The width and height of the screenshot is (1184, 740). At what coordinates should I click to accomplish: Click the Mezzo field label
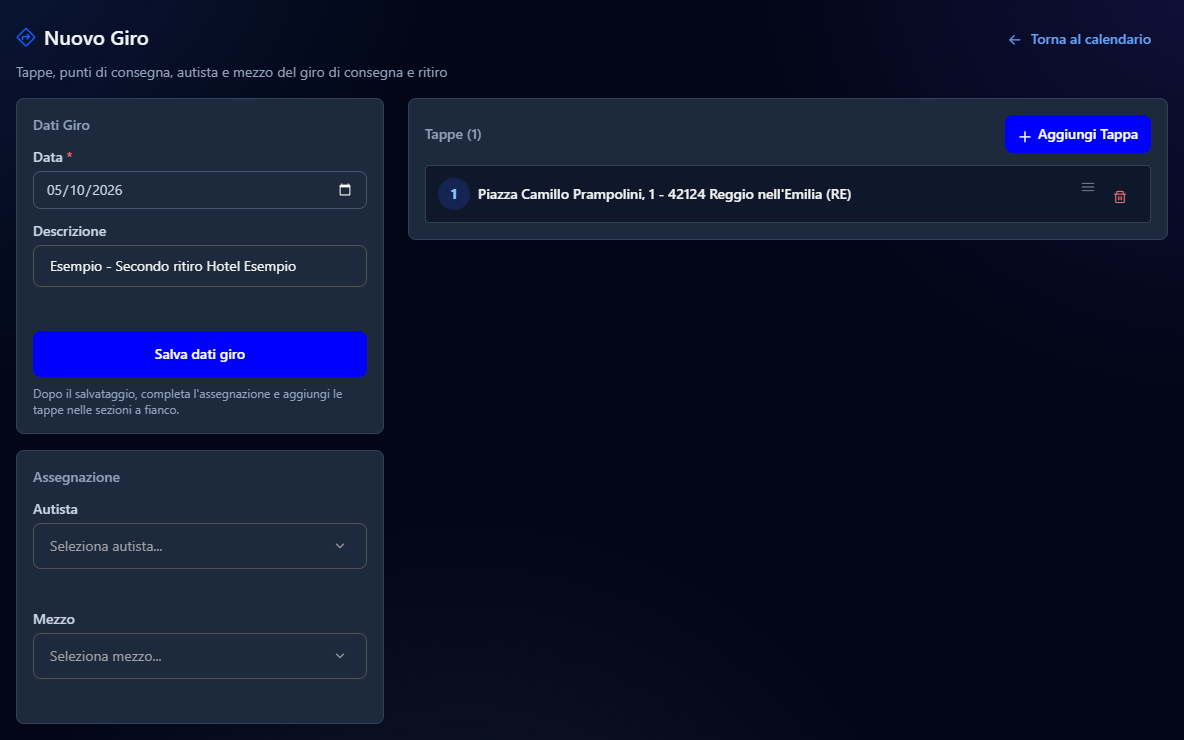[54, 619]
